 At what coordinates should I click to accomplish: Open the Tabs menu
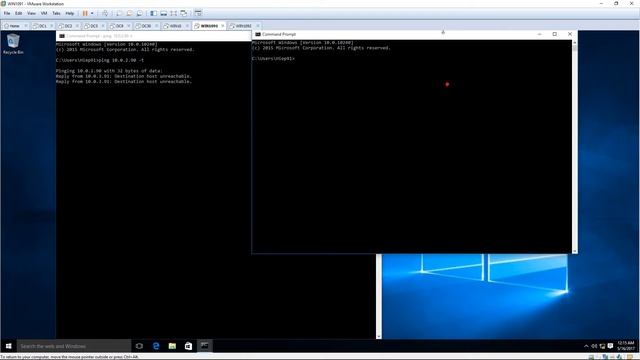[x=56, y=13]
